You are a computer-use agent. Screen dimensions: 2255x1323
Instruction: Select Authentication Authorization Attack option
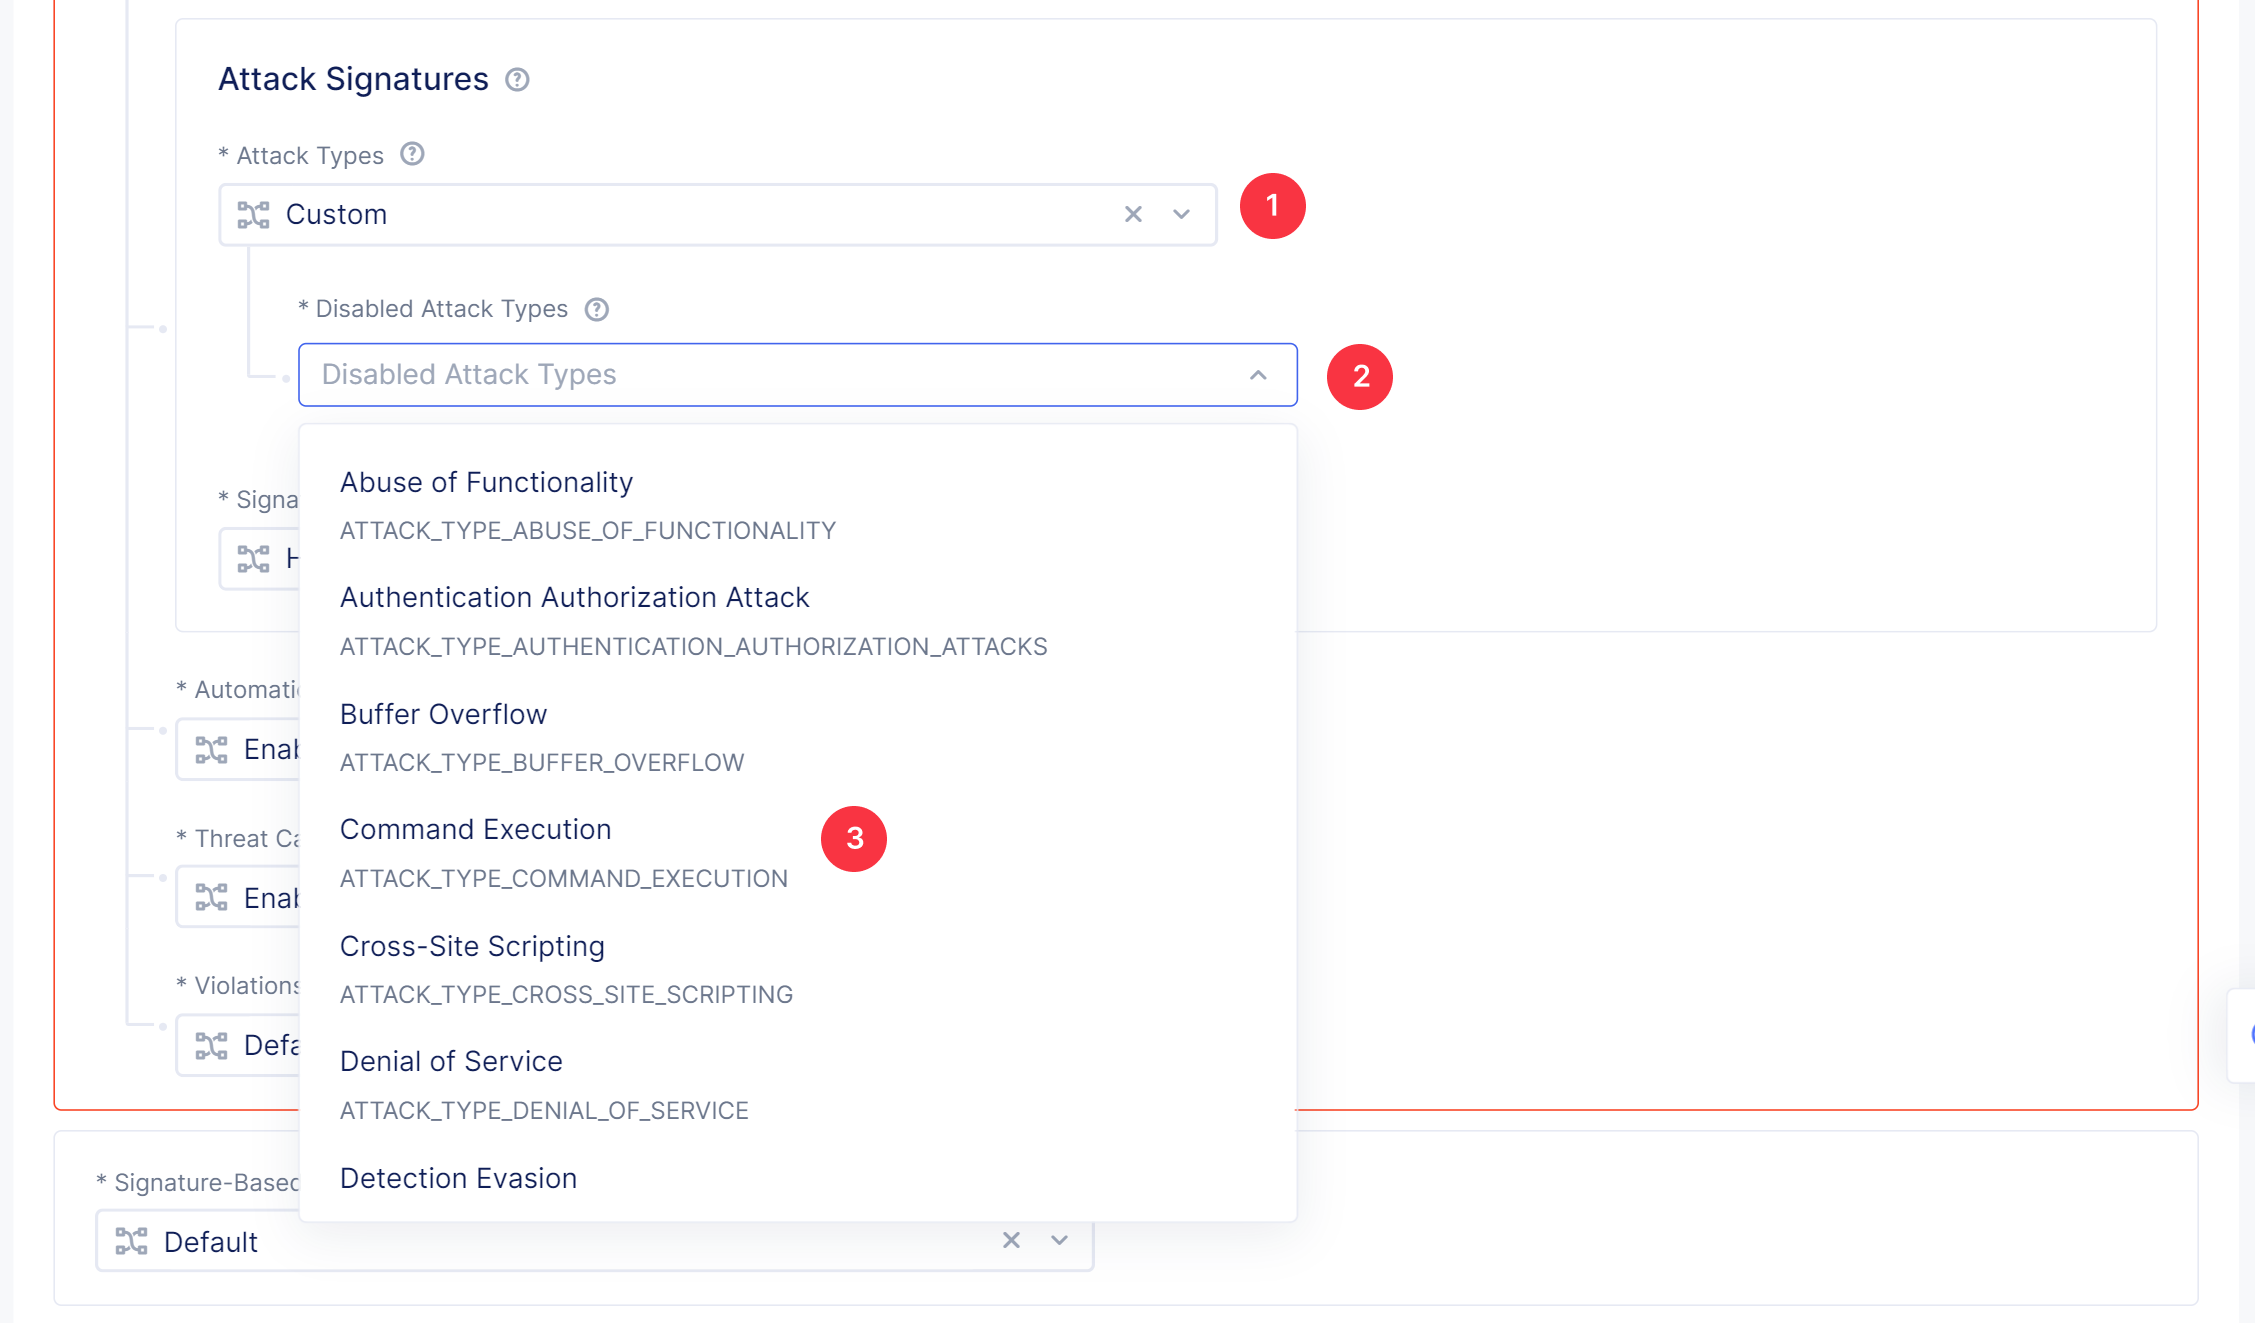coord(574,598)
